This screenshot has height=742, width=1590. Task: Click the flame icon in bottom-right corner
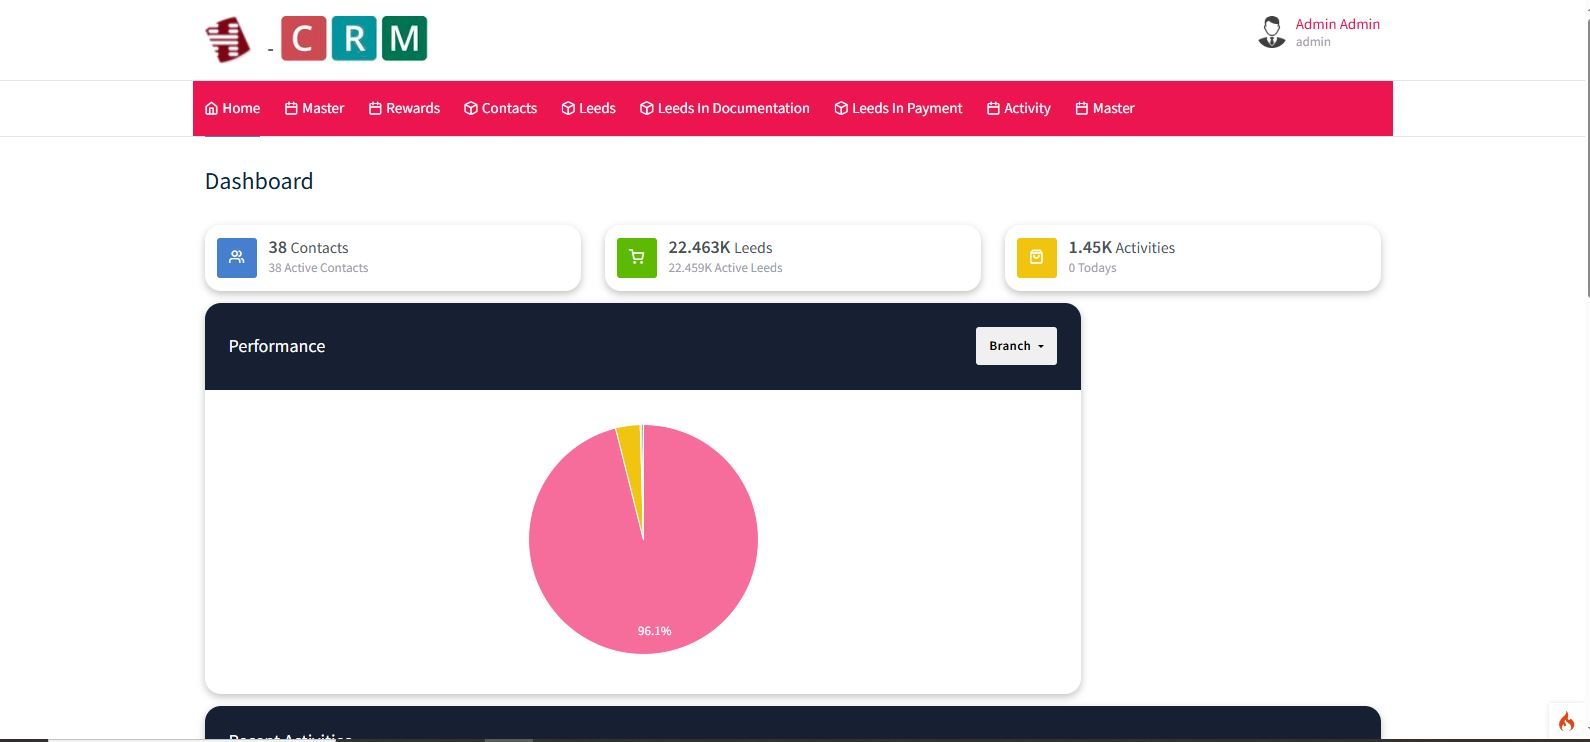(x=1566, y=721)
